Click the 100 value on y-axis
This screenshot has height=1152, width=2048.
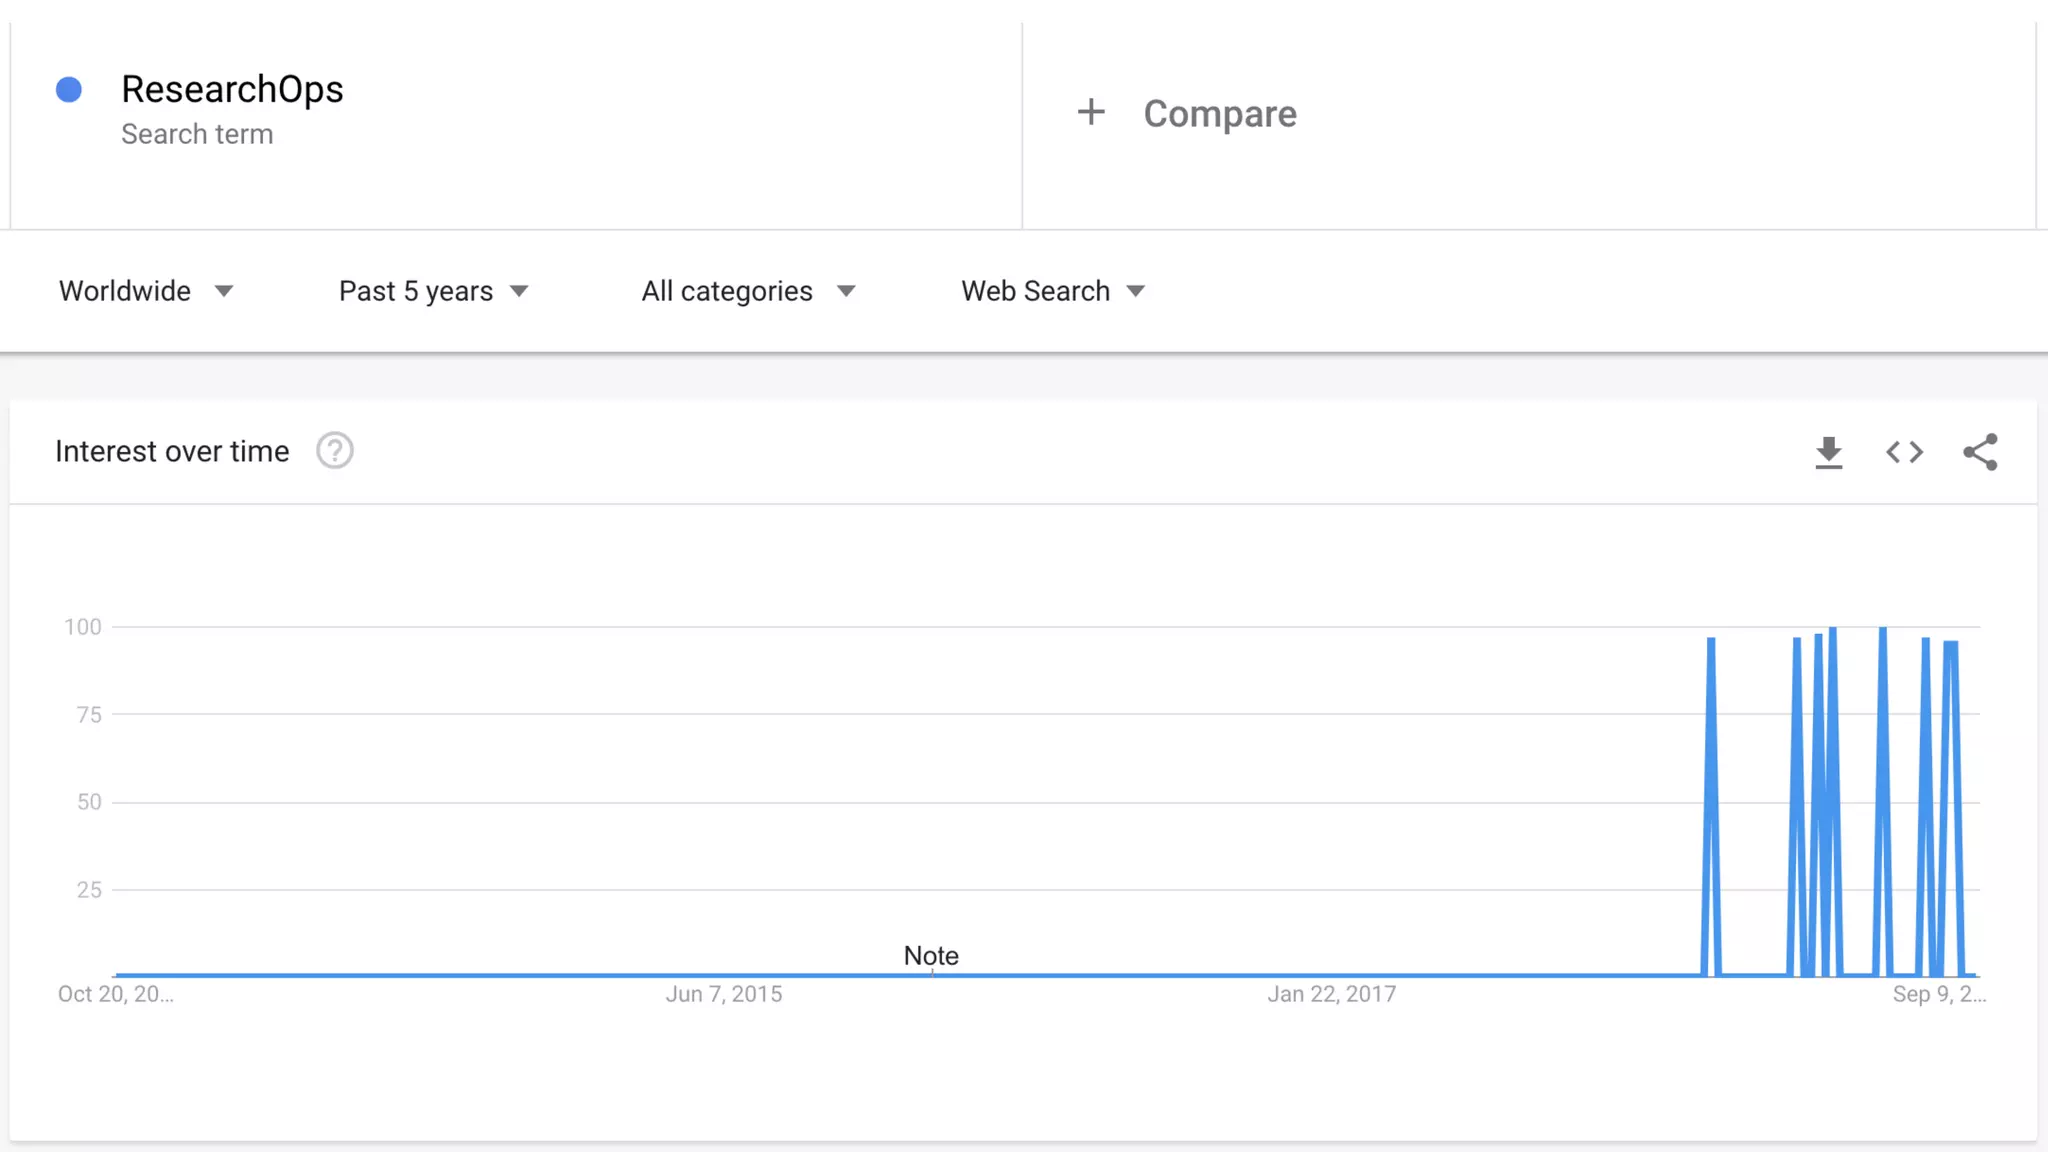83,627
